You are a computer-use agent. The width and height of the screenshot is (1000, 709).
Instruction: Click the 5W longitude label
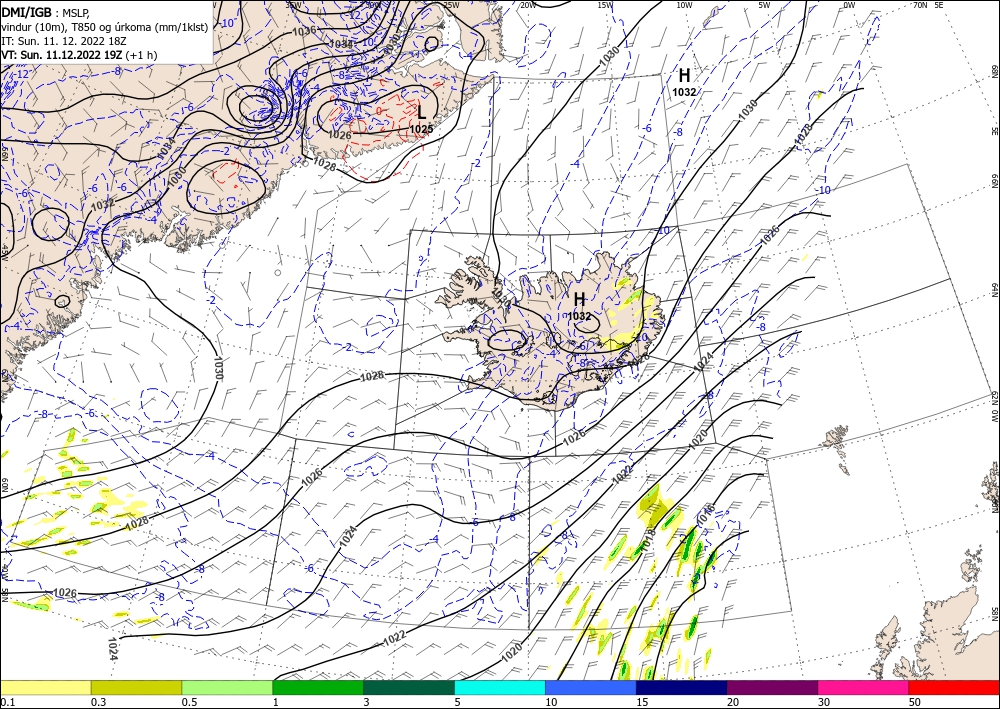click(x=764, y=5)
